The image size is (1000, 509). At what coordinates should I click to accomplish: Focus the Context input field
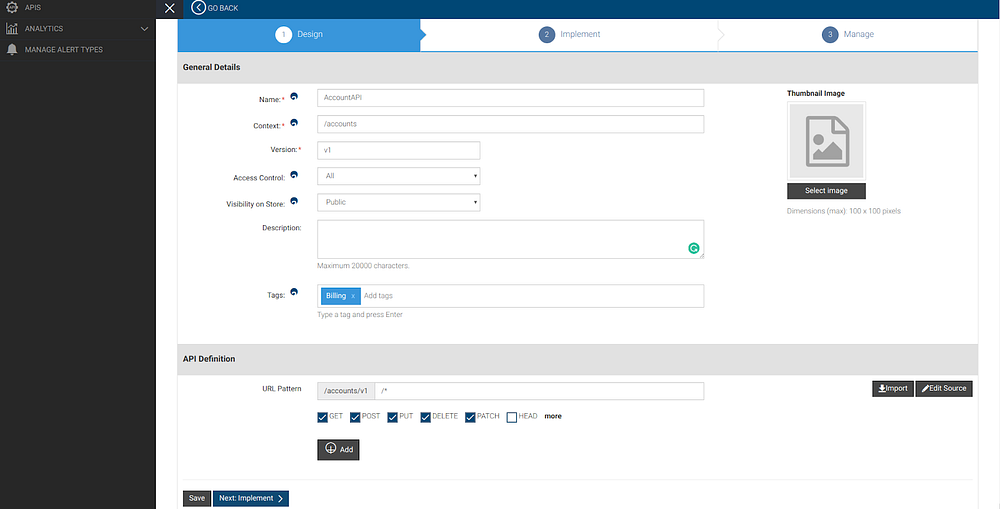511,124
